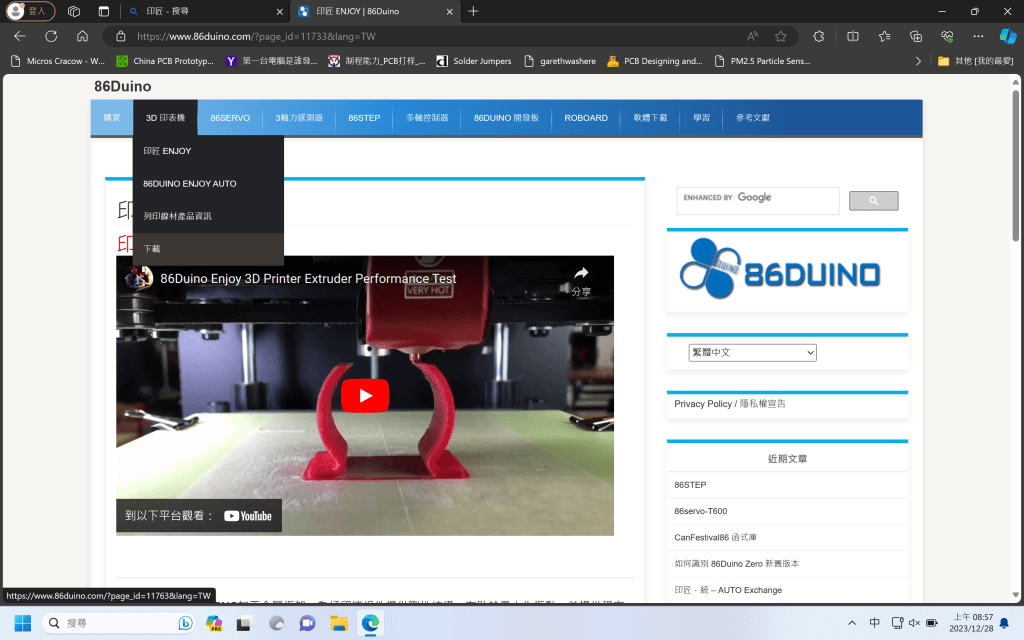
Task: Open the 86STEP recent article link
Action: [690, 485]
